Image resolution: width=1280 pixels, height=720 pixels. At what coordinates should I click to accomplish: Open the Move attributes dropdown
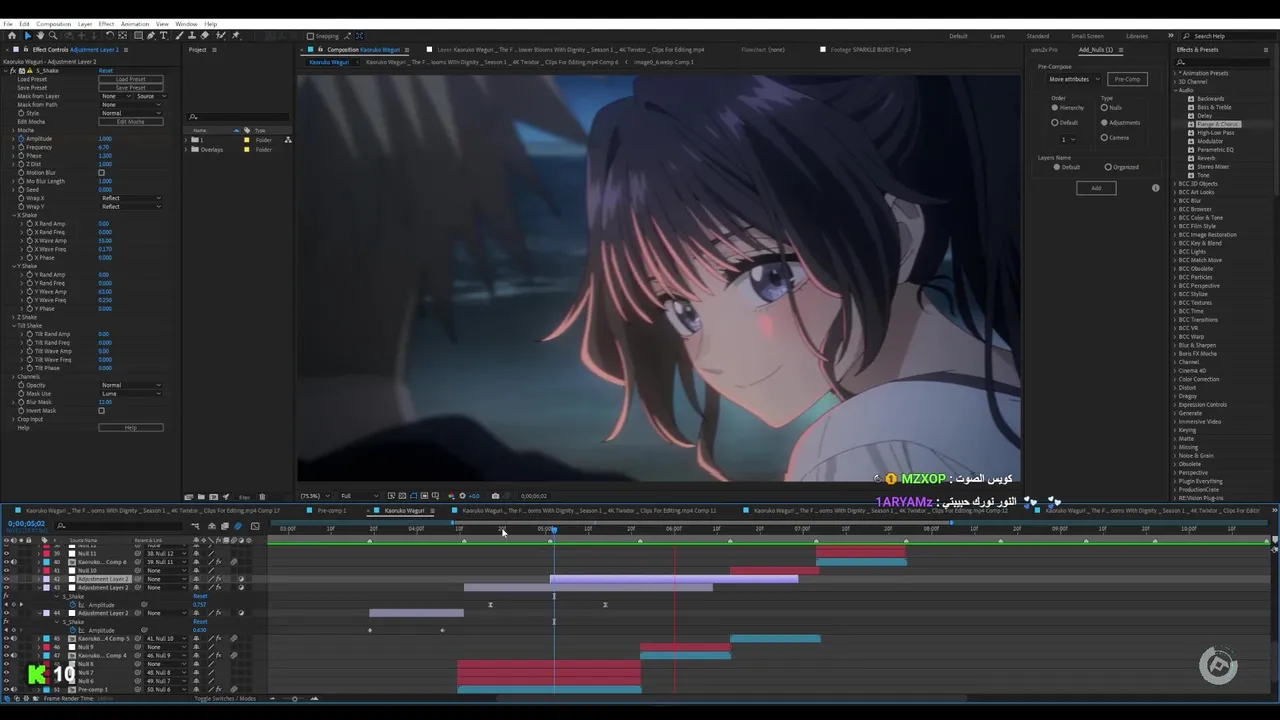[1073, 79]
